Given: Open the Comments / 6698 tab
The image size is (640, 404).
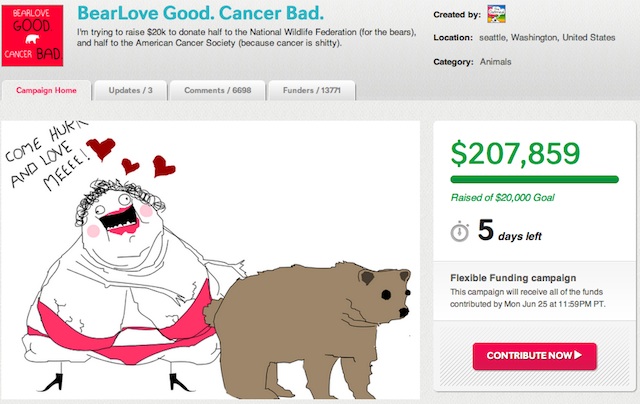Looking at the screenshot, I should (x=218, y=90).
